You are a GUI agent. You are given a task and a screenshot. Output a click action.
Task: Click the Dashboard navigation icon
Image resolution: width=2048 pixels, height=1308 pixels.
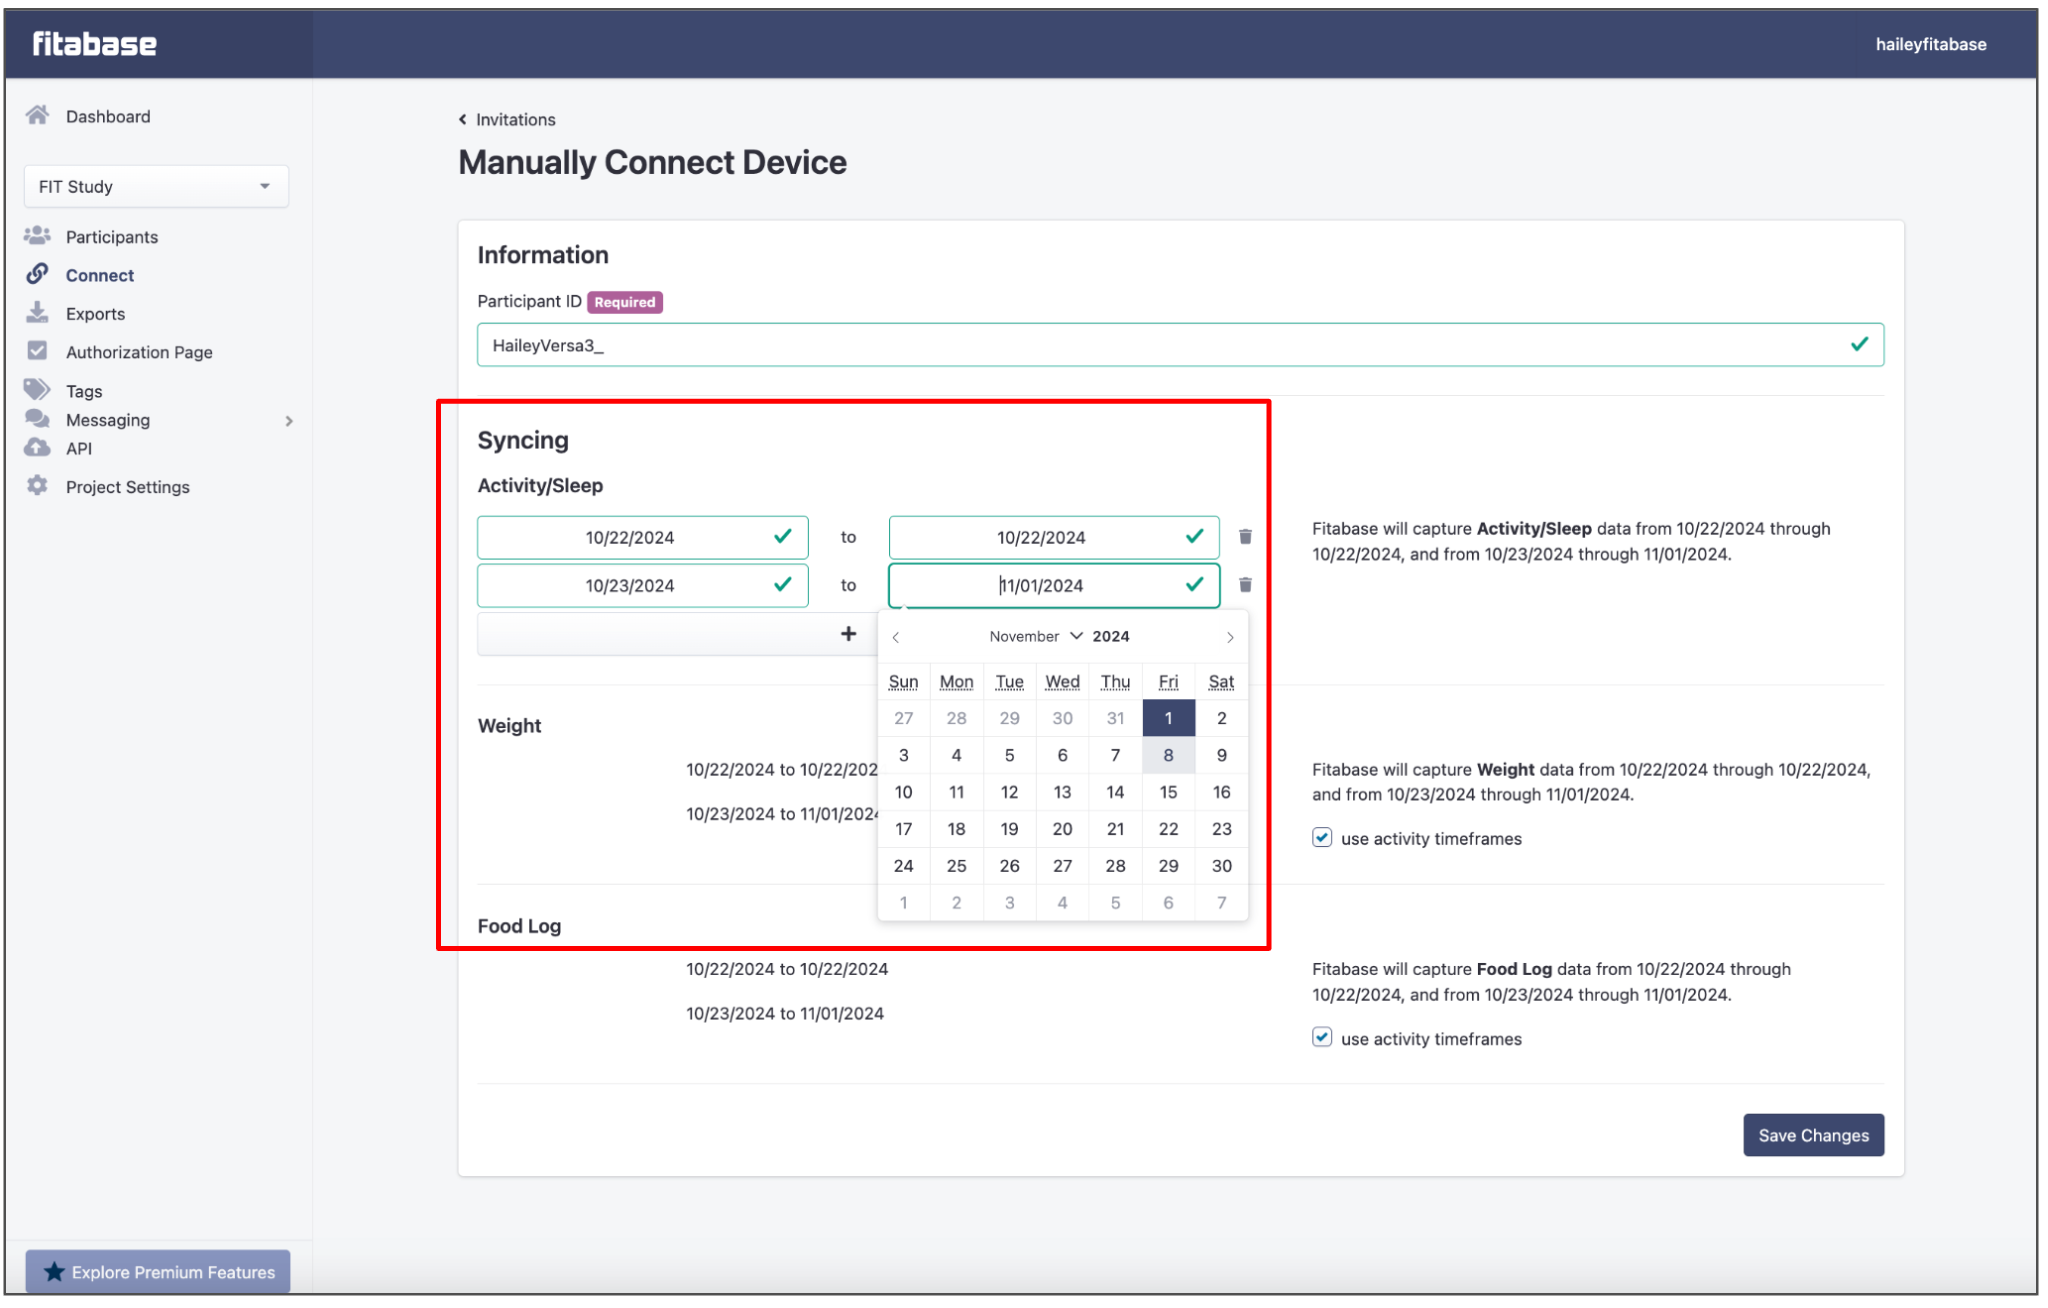(37, 113)
